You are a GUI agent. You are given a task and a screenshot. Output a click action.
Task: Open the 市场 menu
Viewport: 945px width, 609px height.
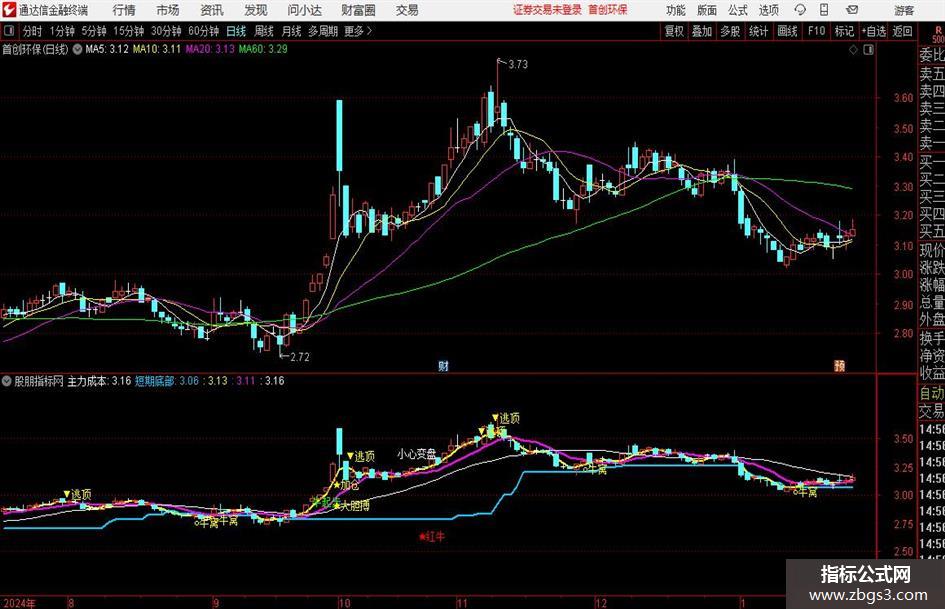168,10
